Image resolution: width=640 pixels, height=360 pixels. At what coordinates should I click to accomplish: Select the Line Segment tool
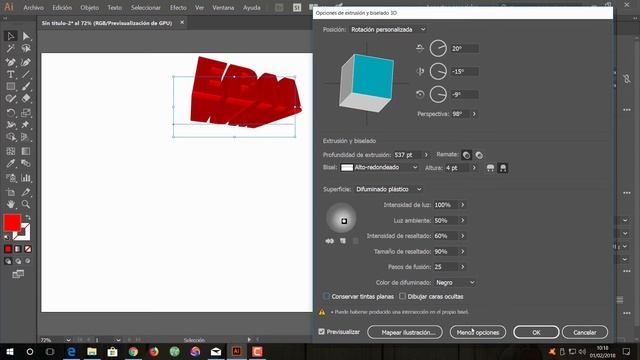(x=26, y=74)
